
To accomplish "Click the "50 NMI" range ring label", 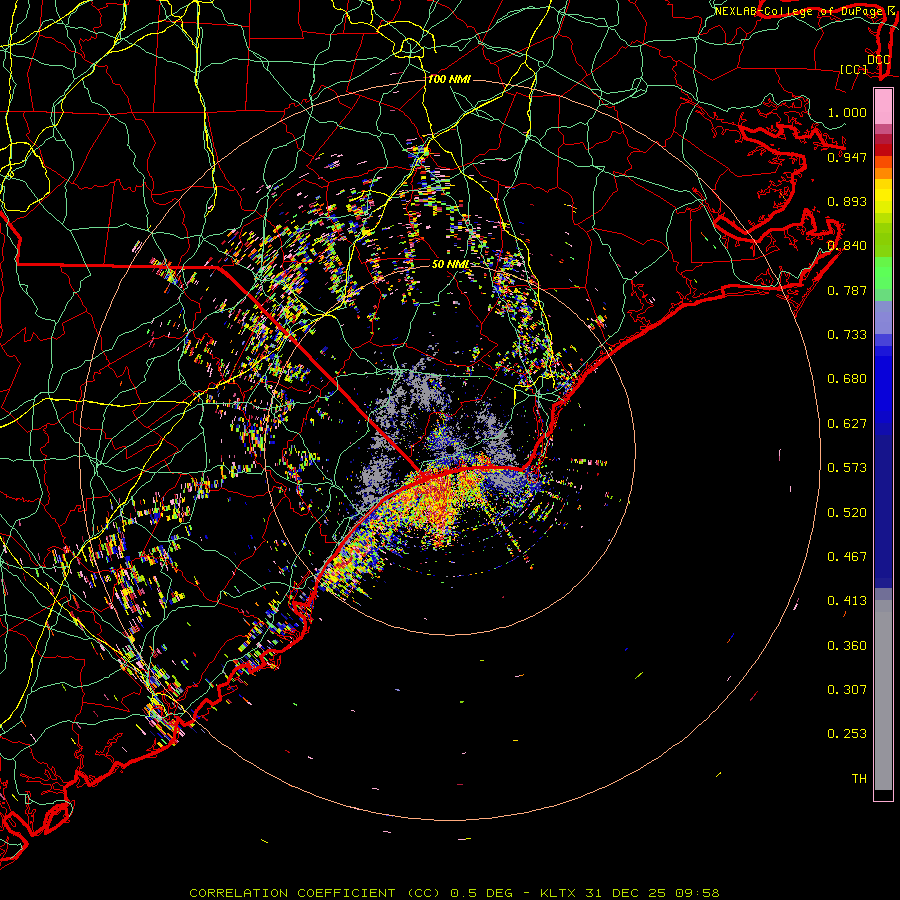I will pos(451,264).
